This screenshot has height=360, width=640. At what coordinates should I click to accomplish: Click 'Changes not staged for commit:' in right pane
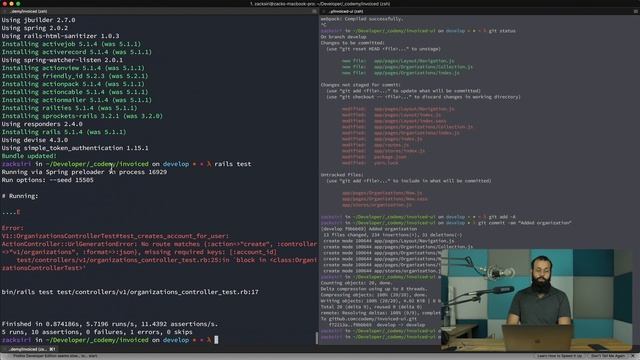click(360, 85)
